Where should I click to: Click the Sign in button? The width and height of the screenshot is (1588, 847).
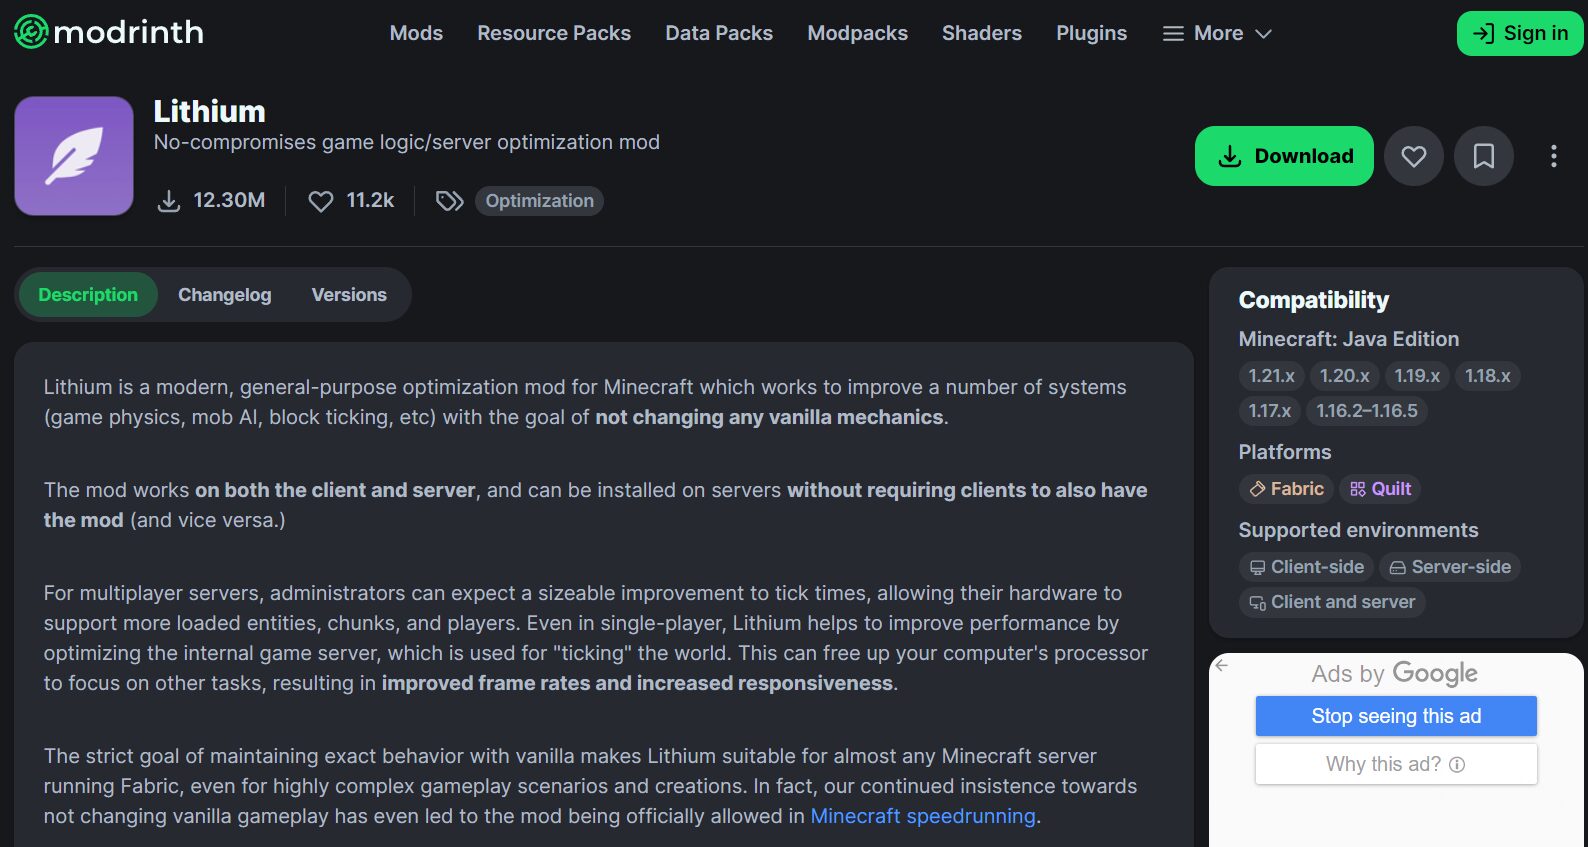pyautogui.click(x=1519, y=33)
